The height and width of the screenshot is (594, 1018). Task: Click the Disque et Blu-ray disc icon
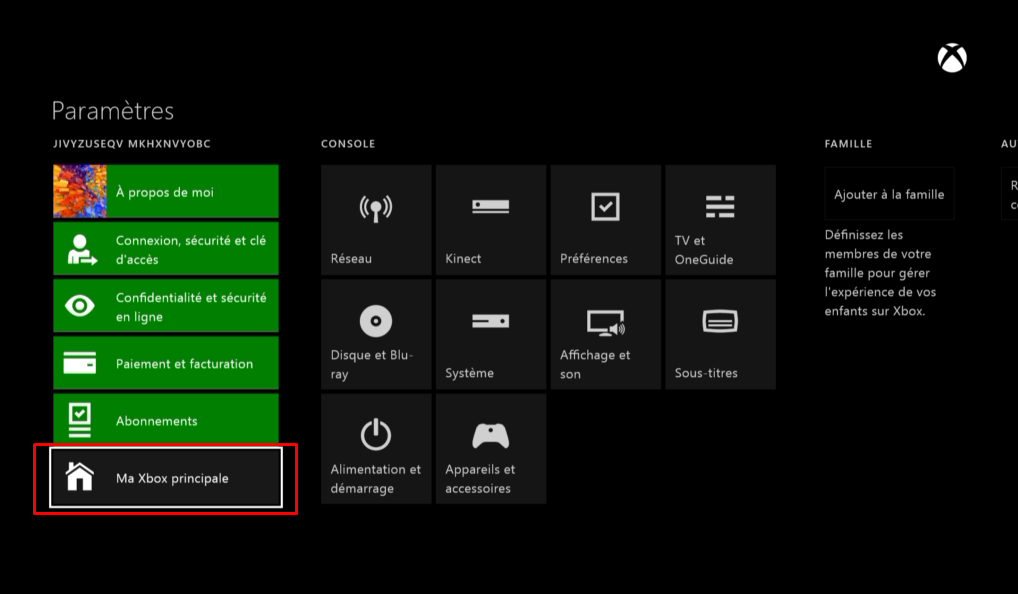(x=376, y=321)
